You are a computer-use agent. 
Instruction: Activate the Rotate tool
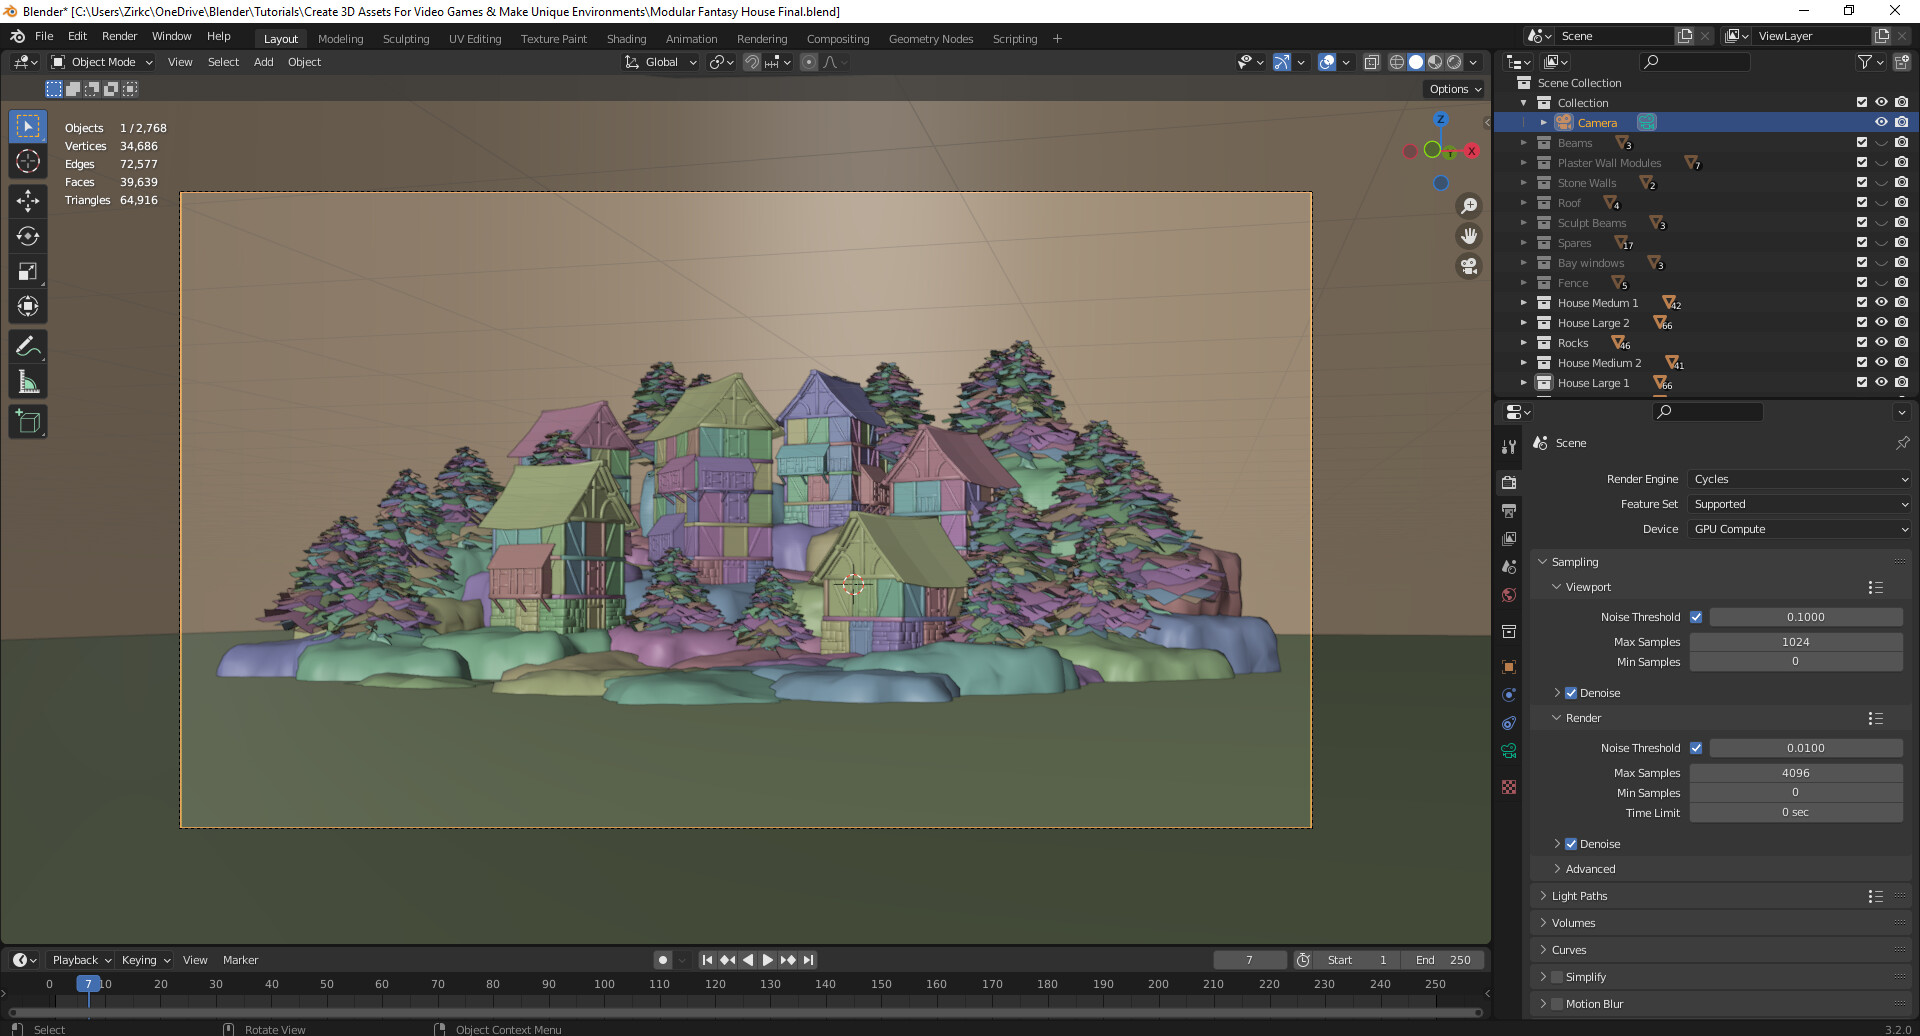click(27, 235)
